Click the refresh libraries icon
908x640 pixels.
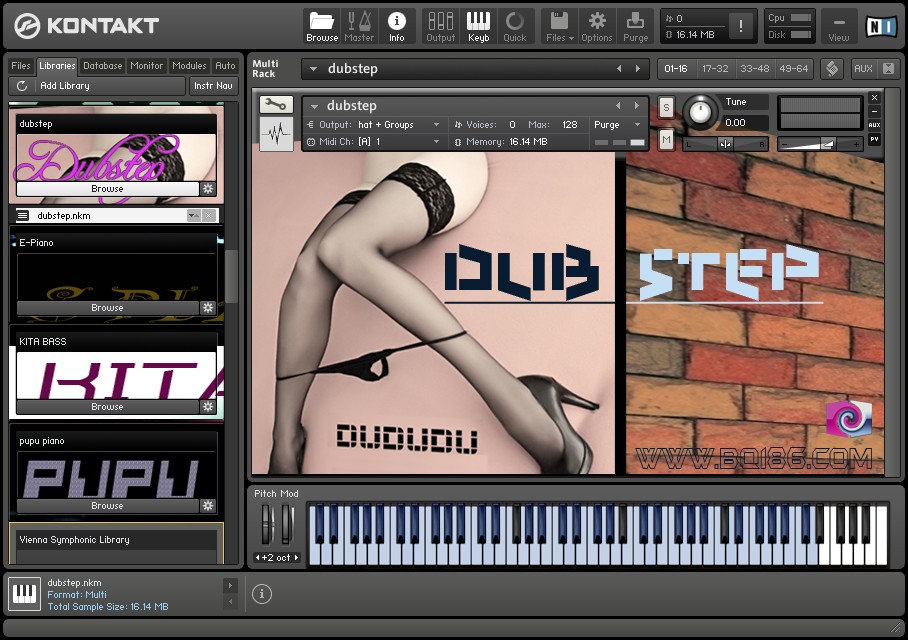tap(22, 86)
